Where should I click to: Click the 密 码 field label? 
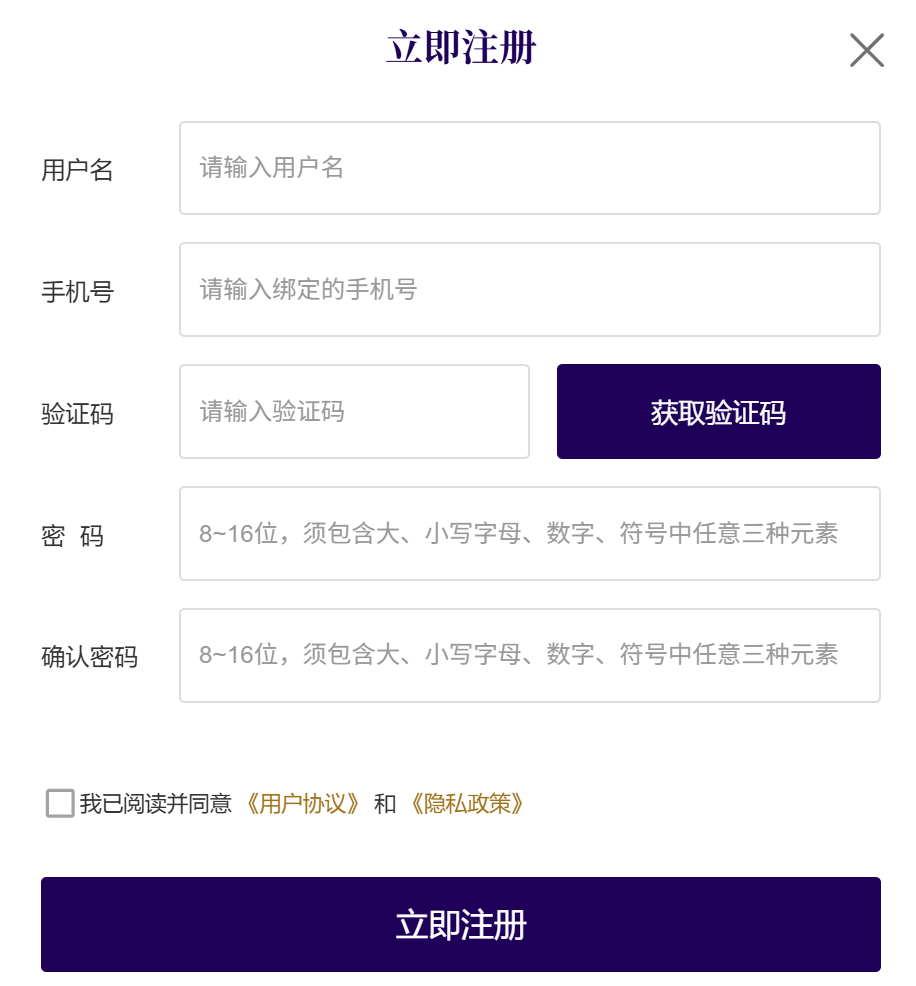[72, 536]
